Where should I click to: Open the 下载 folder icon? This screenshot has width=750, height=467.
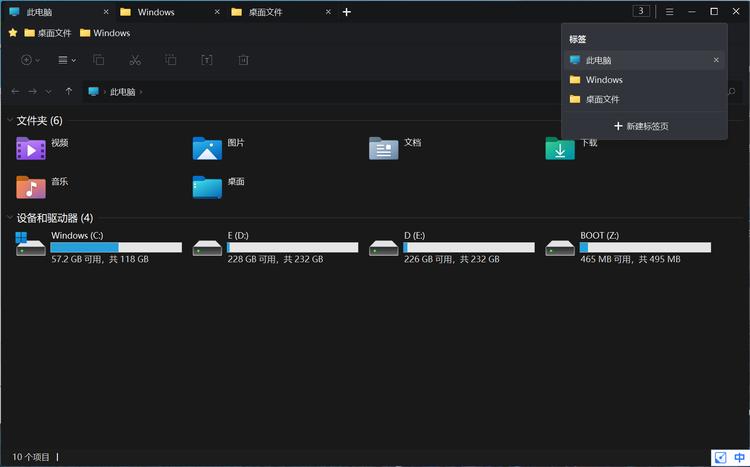pos(560,148)
